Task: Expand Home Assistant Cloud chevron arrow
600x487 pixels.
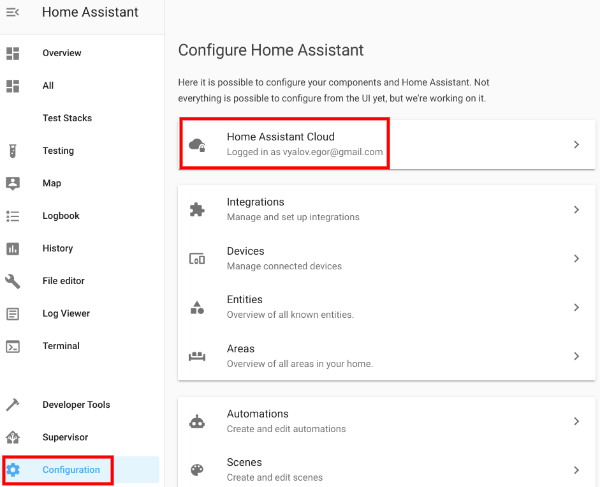Action: [576, 145]
